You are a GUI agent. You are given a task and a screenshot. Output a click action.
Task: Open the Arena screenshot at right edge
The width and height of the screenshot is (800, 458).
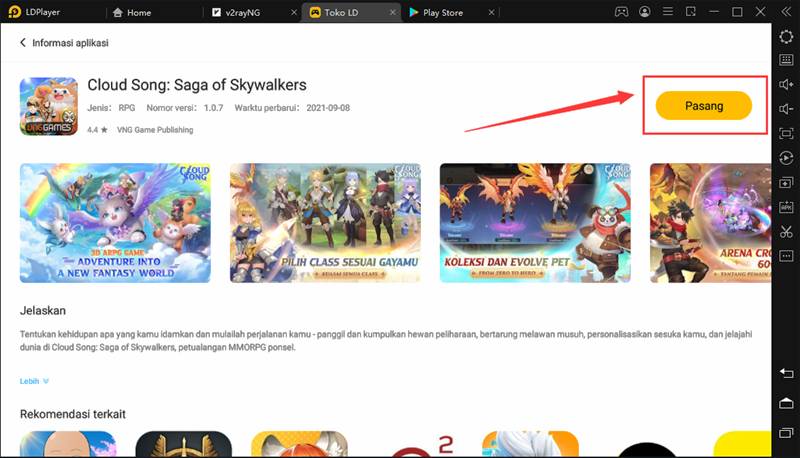(710, 223)
